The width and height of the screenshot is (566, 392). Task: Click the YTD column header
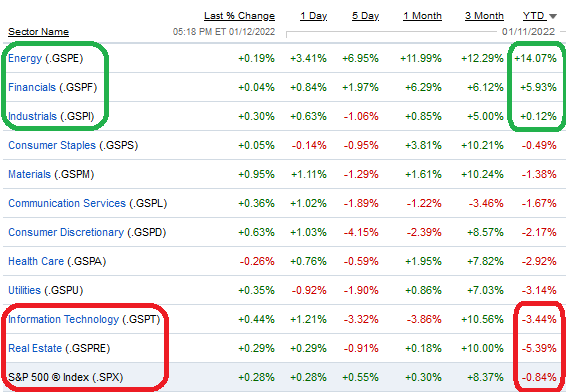tap(534, 16)
